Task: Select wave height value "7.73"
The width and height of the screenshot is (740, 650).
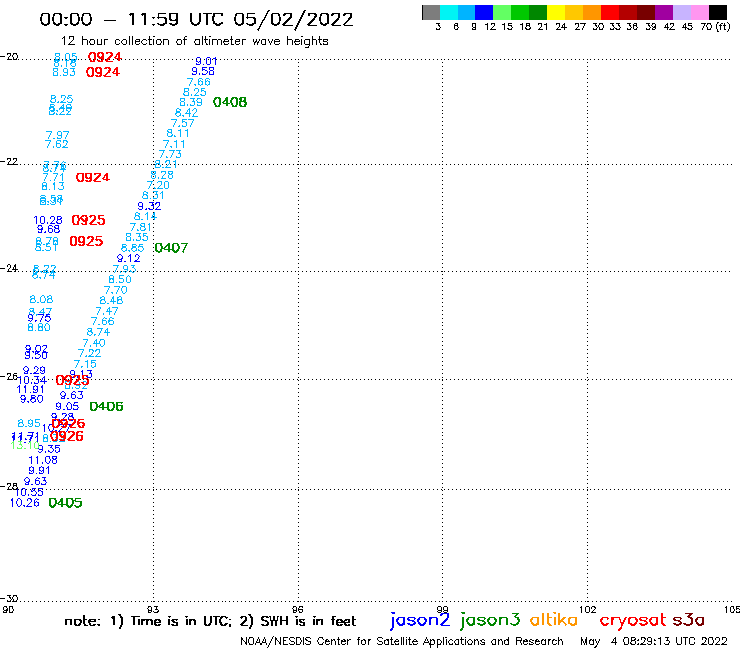Action: (170, 154)
